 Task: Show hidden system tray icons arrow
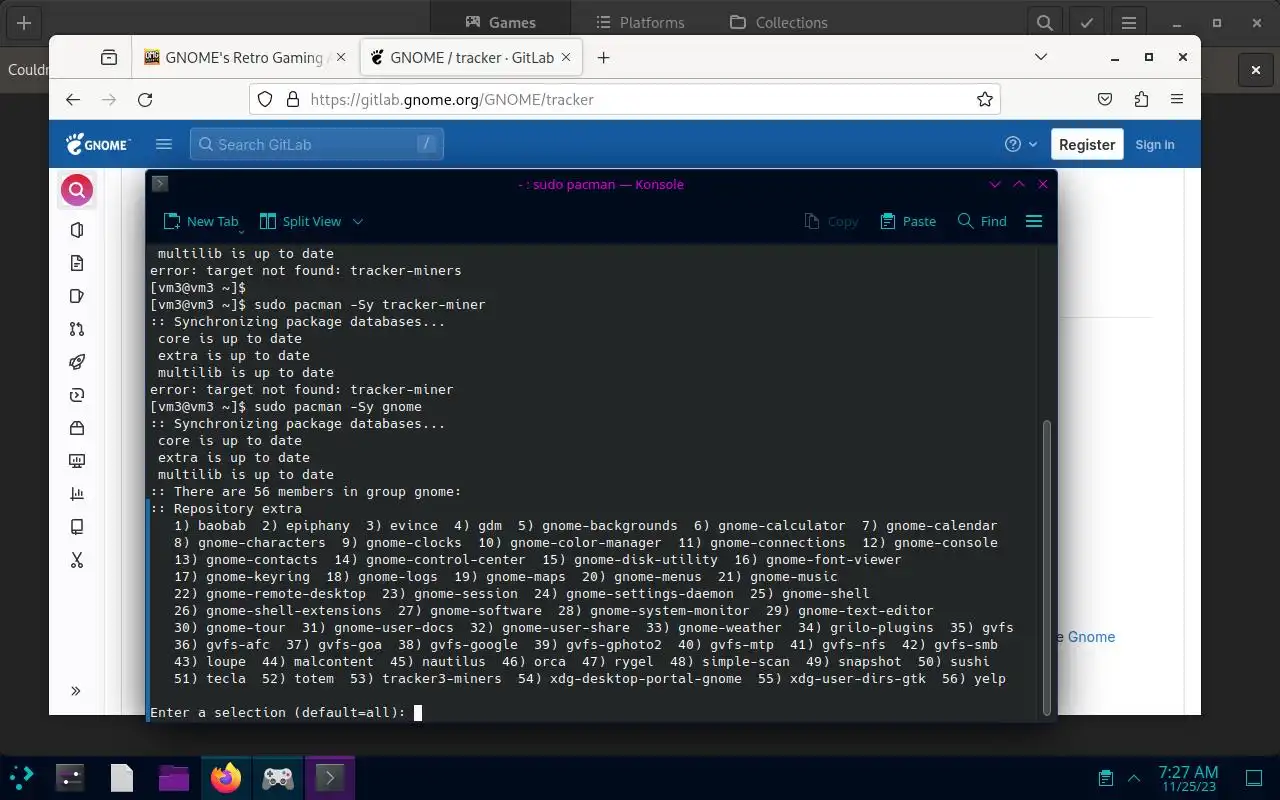click(x=1134, y=778)
